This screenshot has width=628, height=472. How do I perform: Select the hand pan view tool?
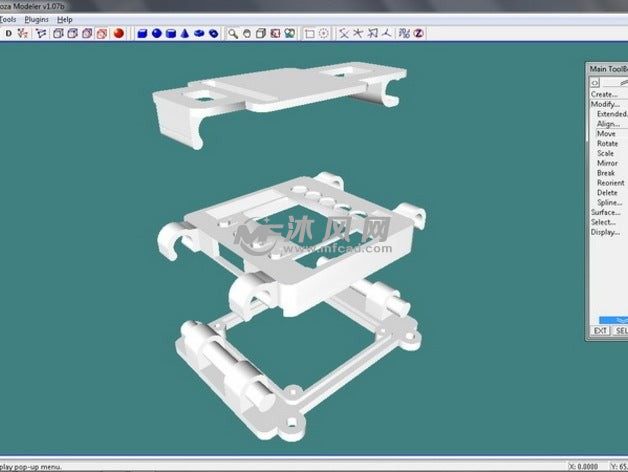point(247,33)
